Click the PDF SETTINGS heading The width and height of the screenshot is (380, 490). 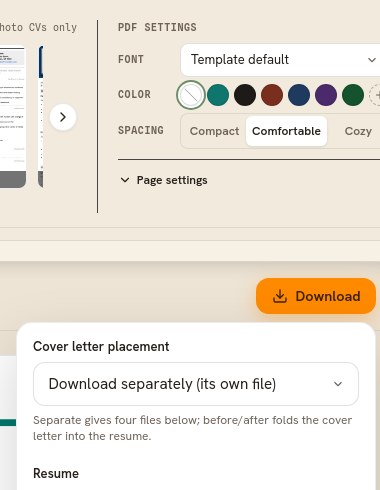click(157, 27)
